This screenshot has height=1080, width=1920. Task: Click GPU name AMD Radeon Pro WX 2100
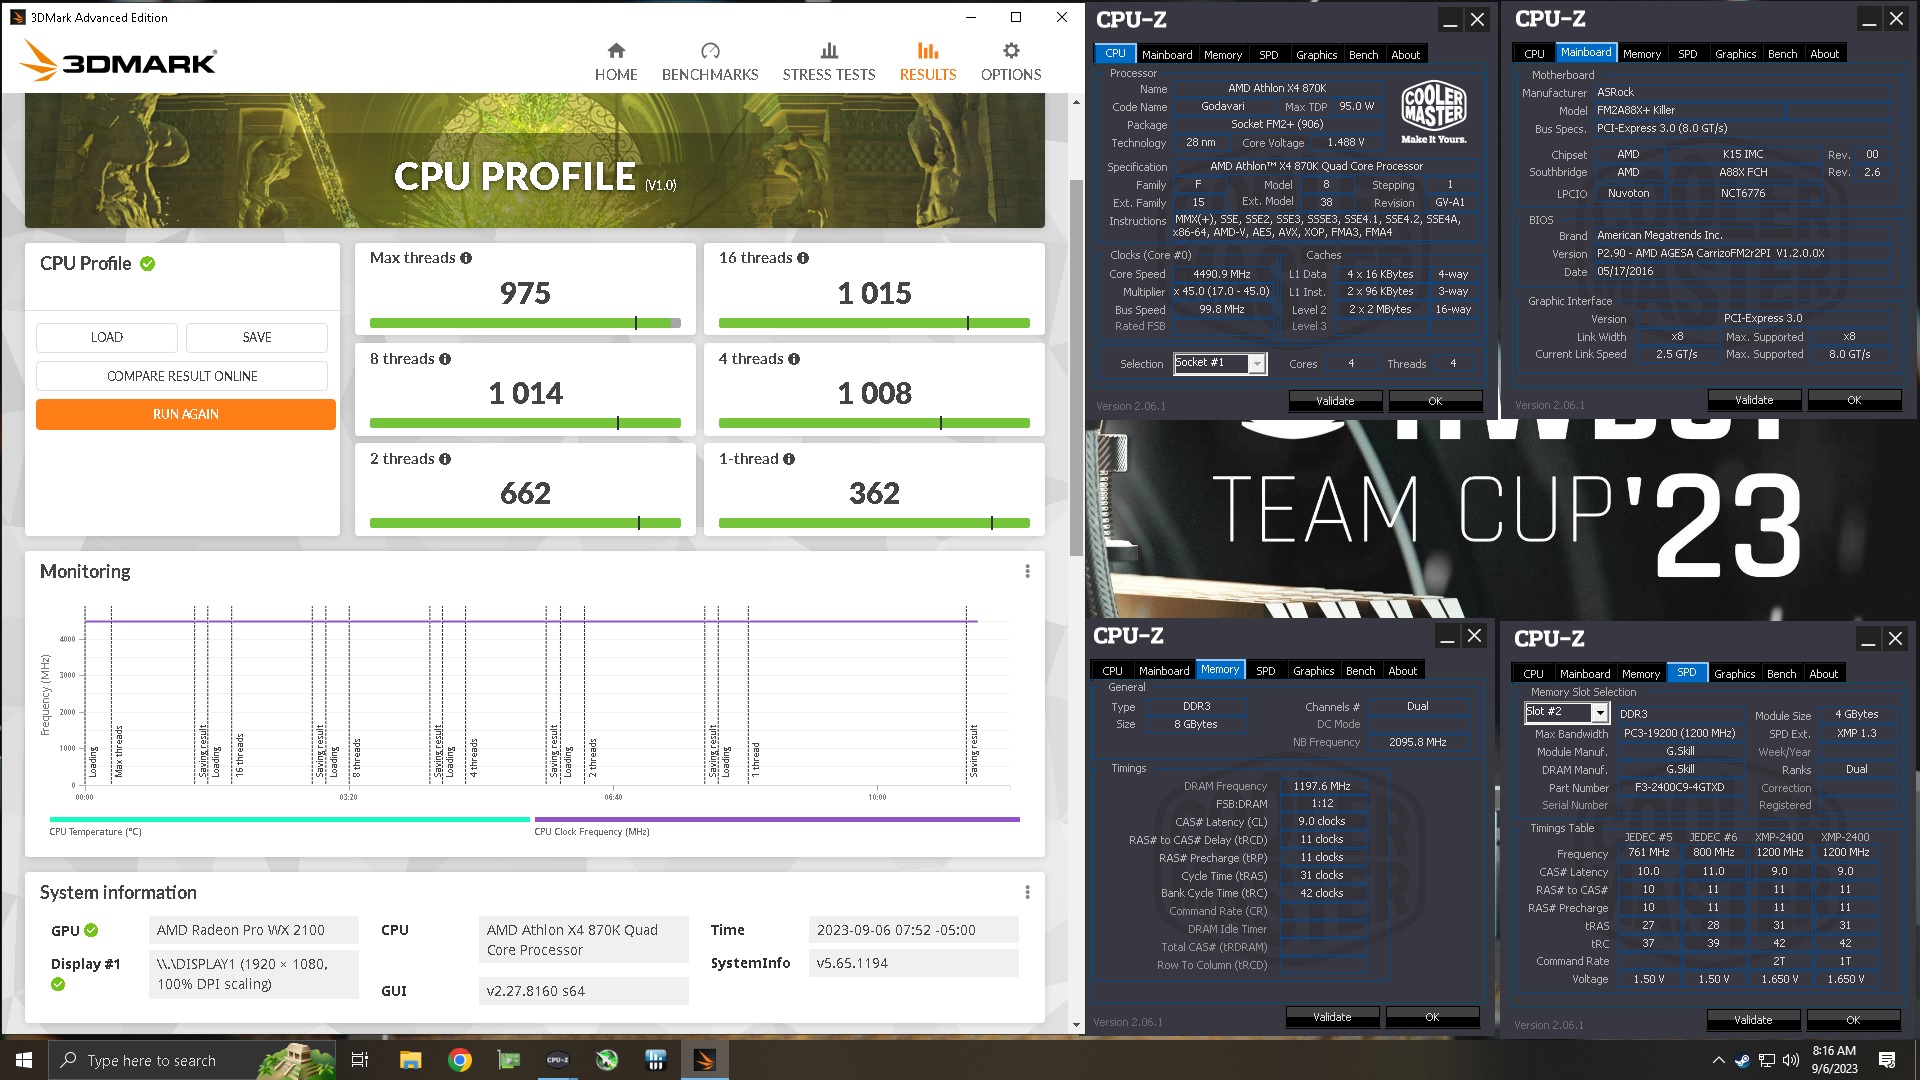click(x=253, y=930)
